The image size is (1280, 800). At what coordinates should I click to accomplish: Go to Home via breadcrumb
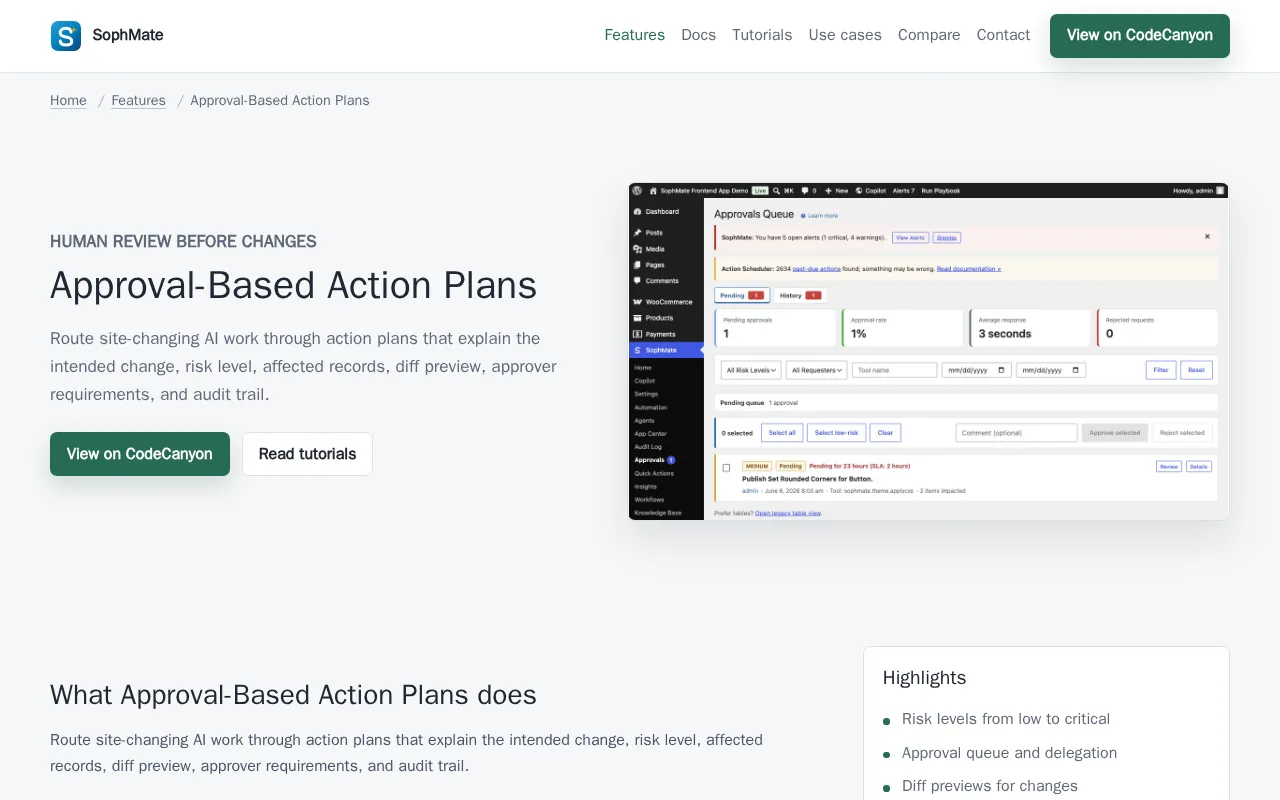[68, 100]
